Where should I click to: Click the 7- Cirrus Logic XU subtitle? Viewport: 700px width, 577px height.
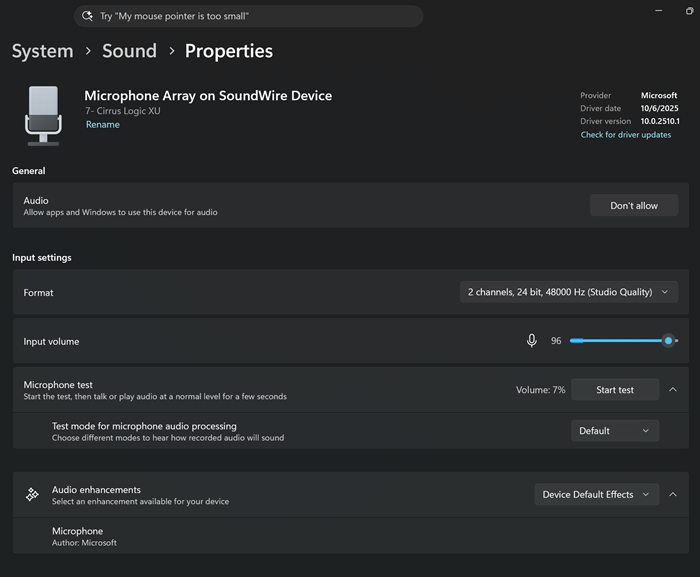pos(123,111)
